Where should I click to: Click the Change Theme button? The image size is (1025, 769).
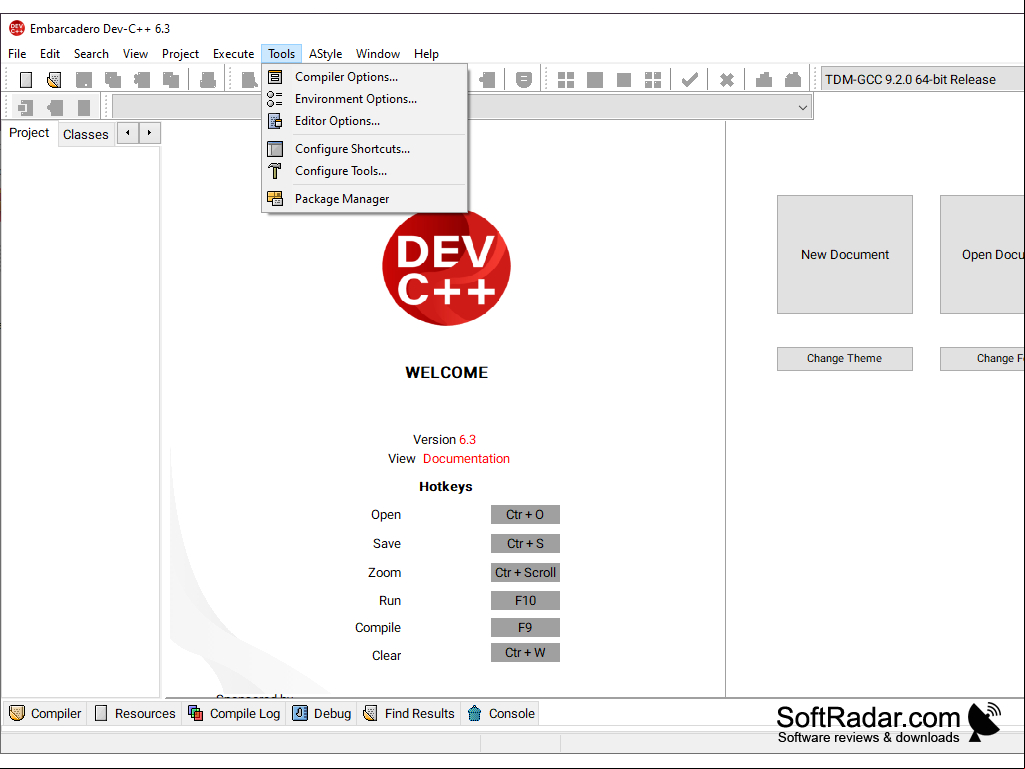click(845, 358)
